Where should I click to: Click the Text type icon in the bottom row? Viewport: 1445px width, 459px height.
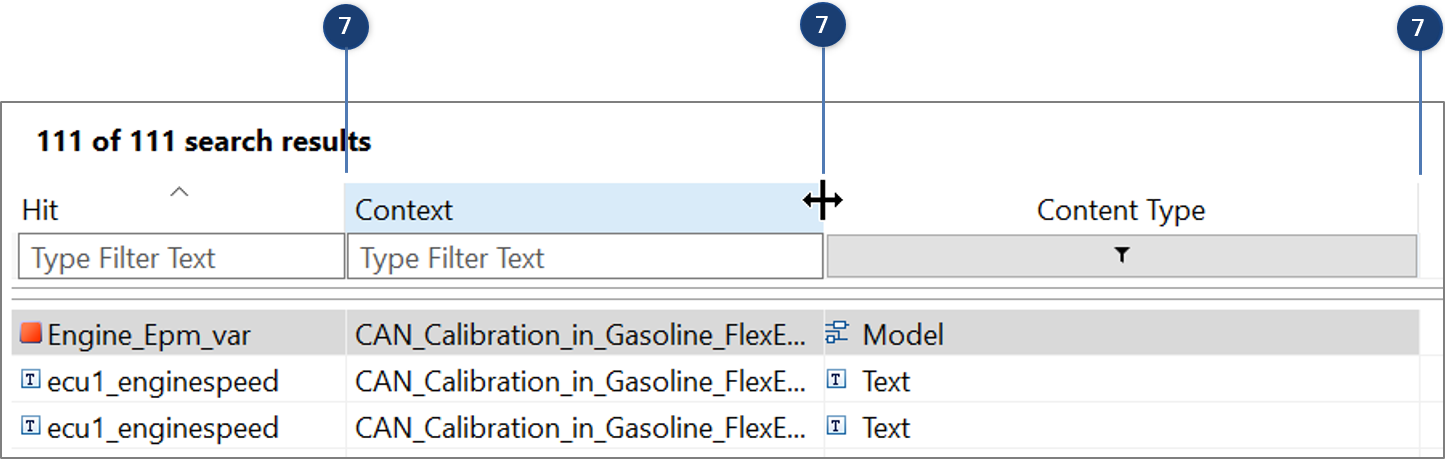point(838,427)
